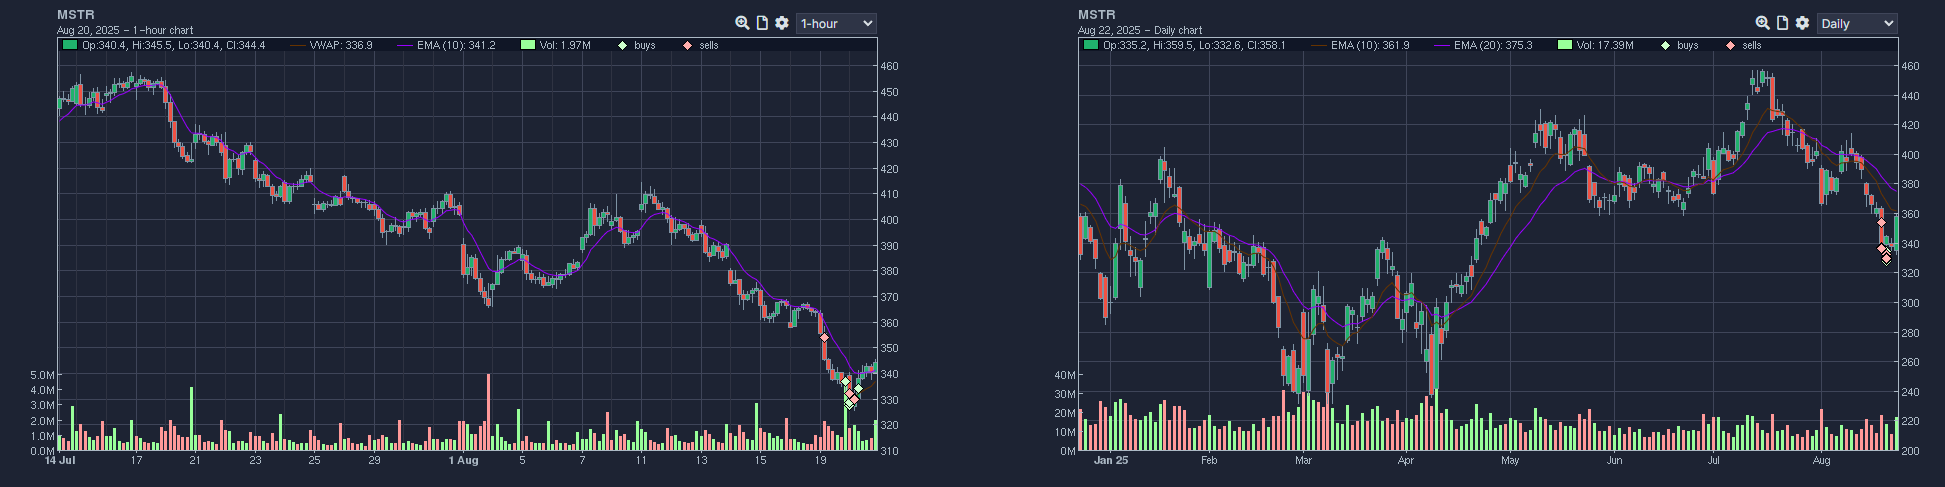Image resolution: width=1945 pixels, height=487 pixels.
Task: Toggle OHLC candle legend on Daily chart
Action: (x=1185, y=45)
